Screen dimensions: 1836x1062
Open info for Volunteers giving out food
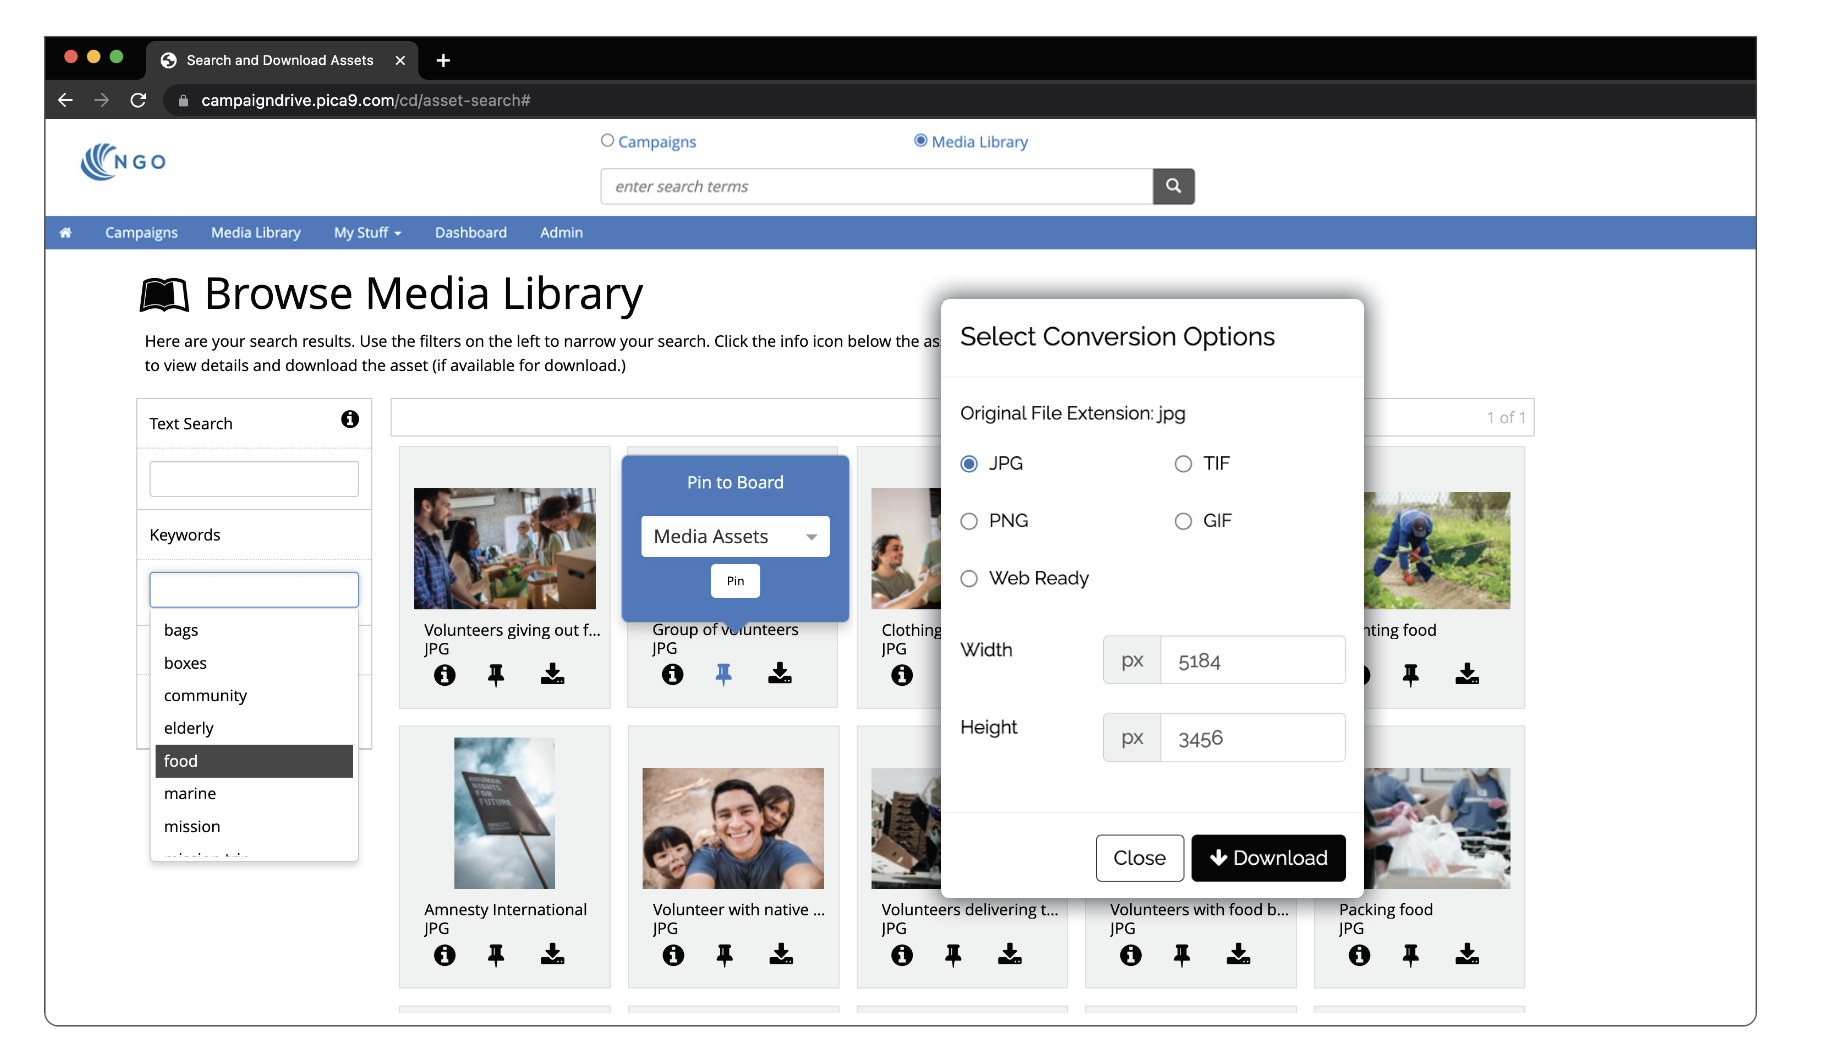click(x=445, y=675)
